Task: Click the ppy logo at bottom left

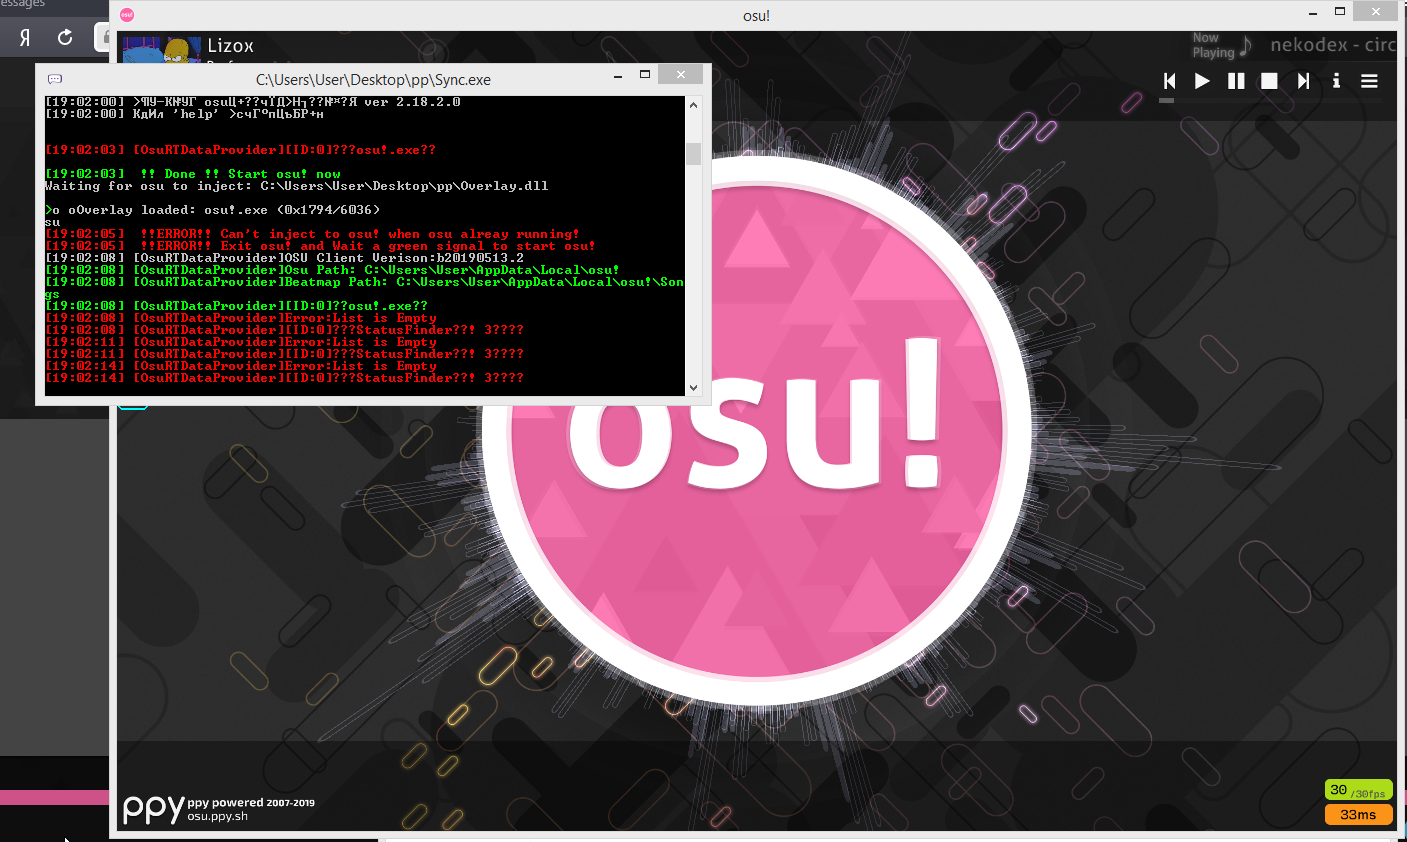Action: pos(153,808)
